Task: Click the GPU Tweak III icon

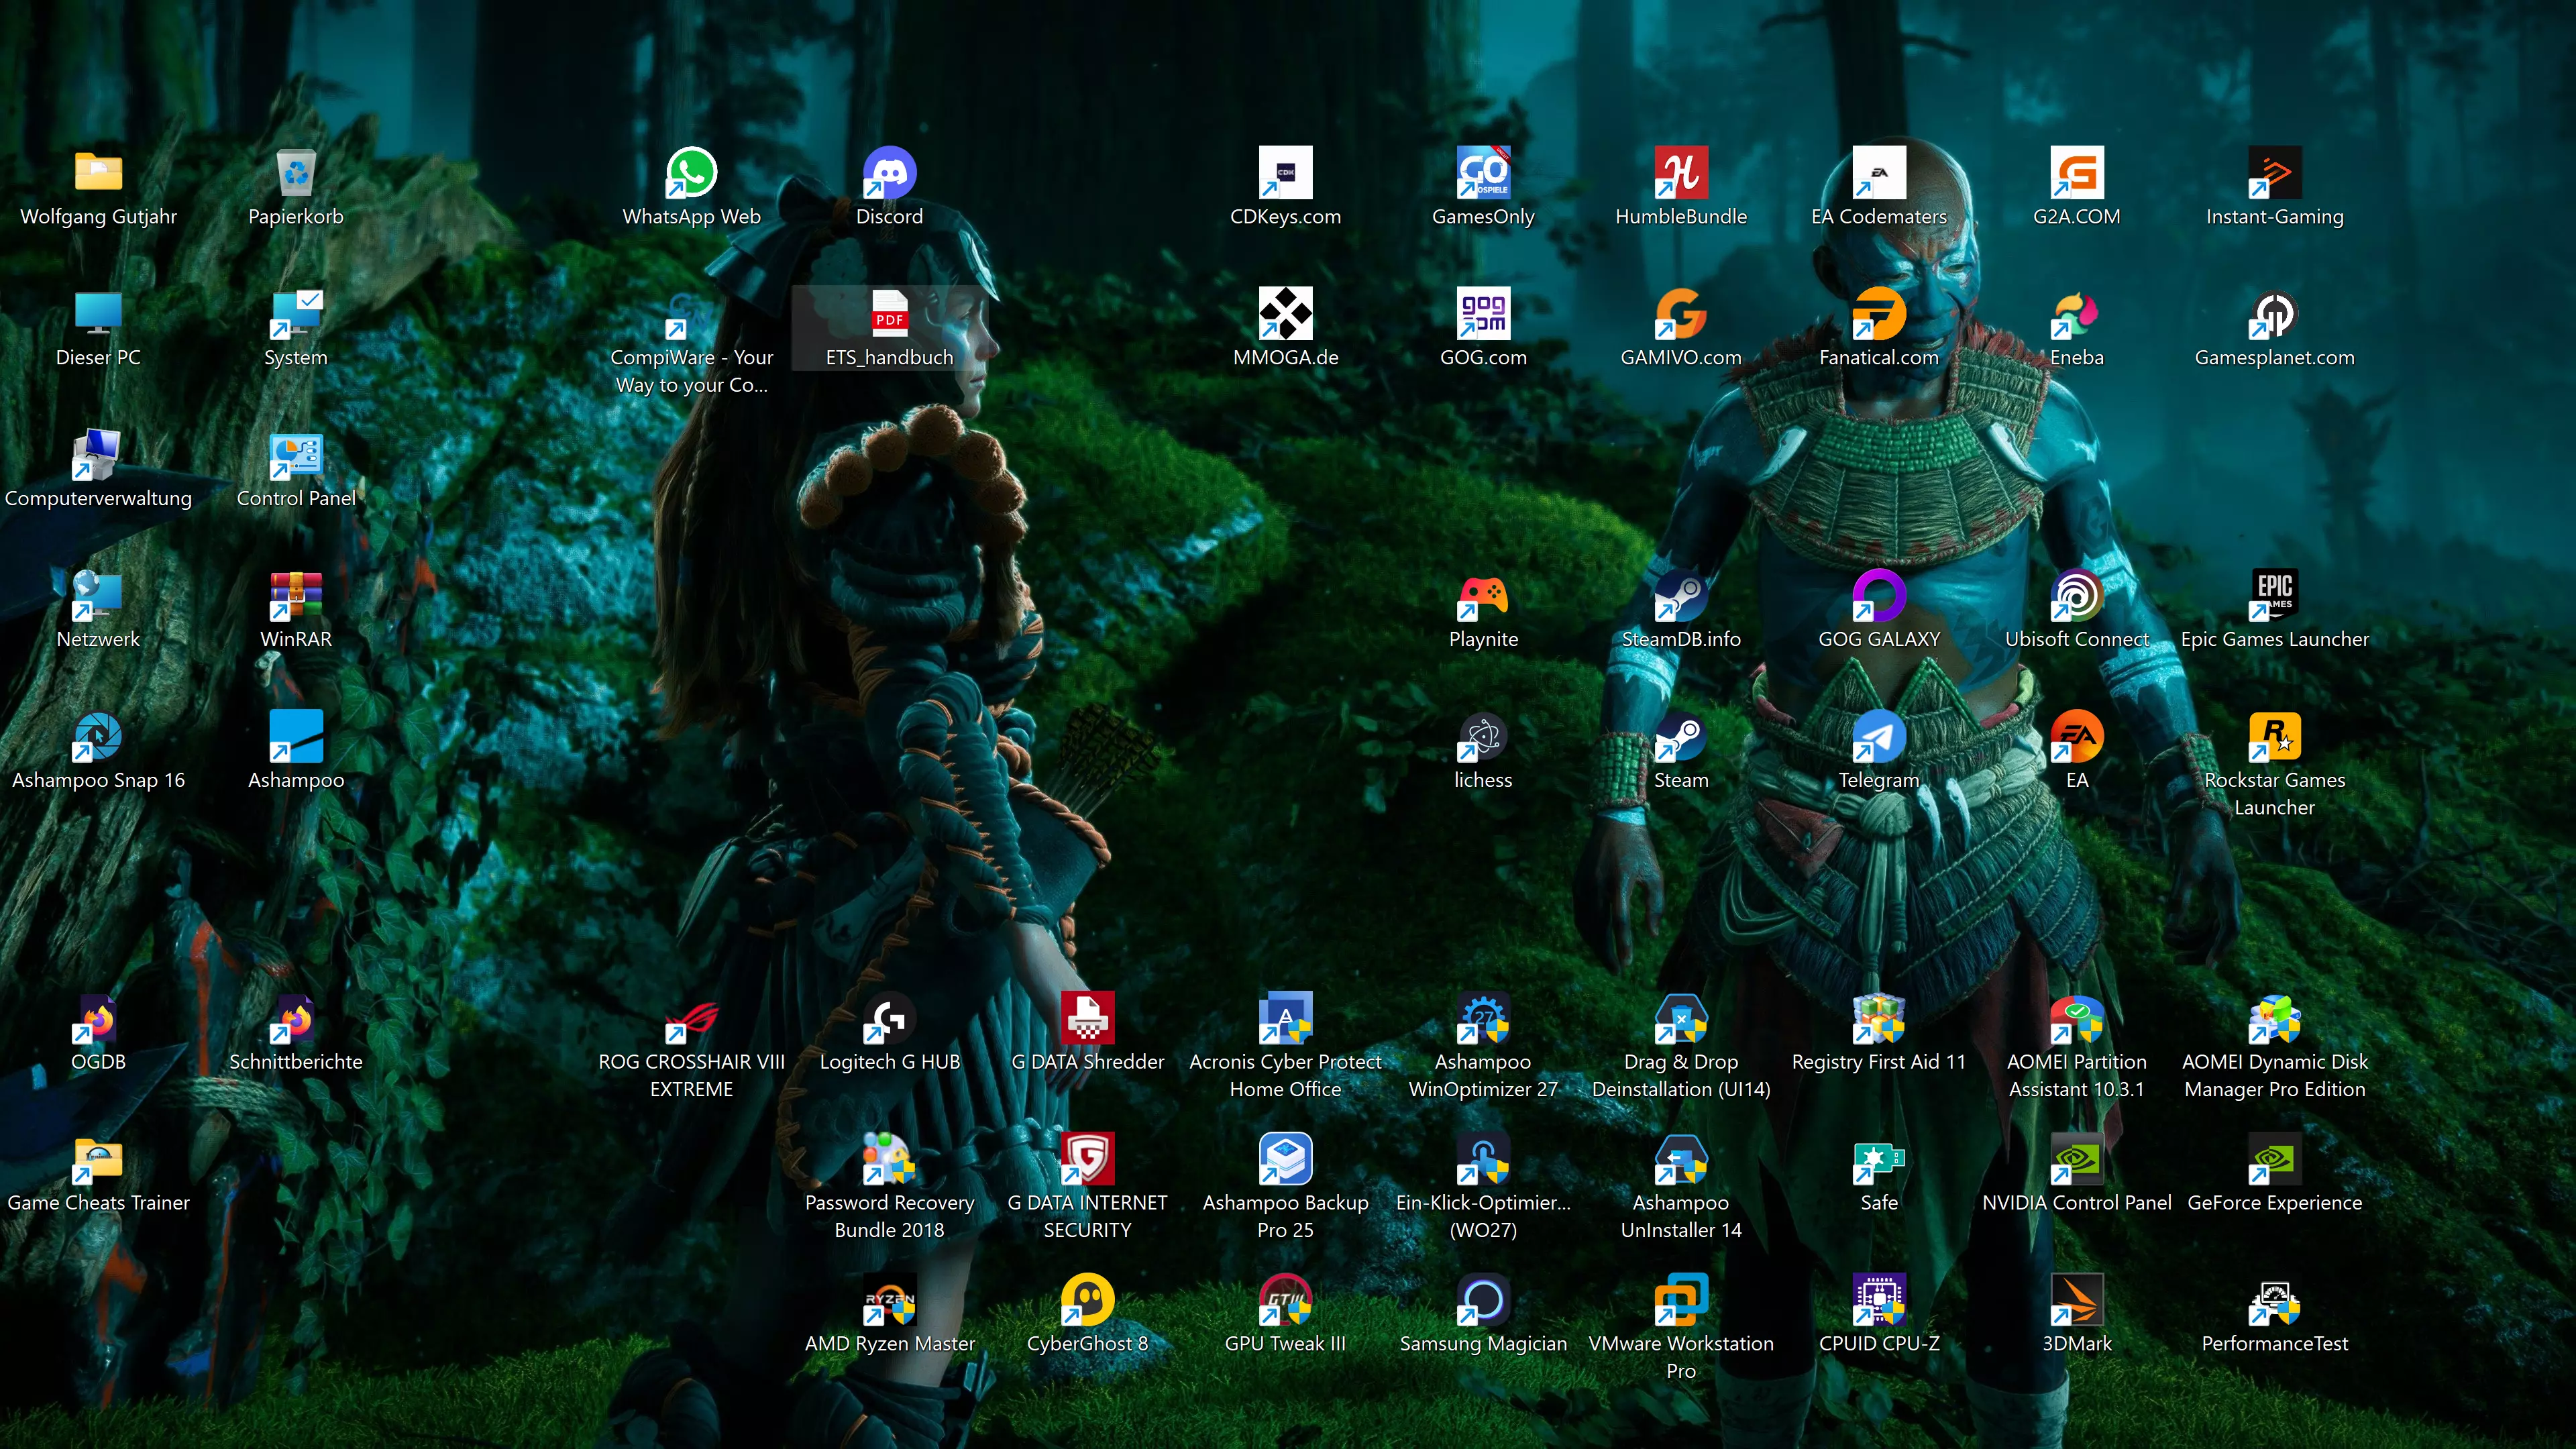Action: (x=1285, y=1301)
